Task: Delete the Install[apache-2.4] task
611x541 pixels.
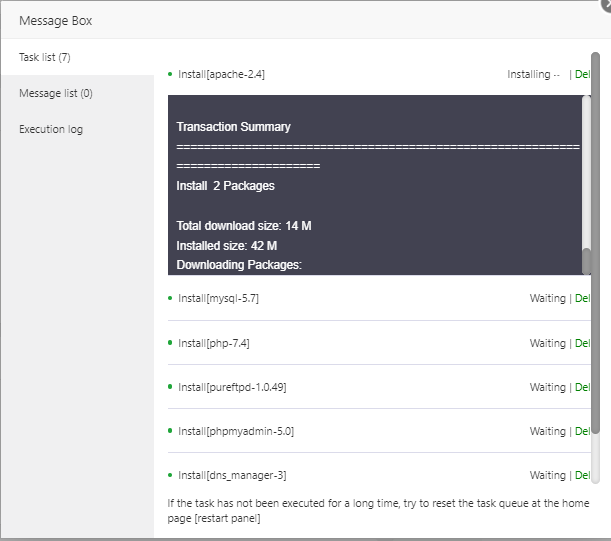Action: 582,74
